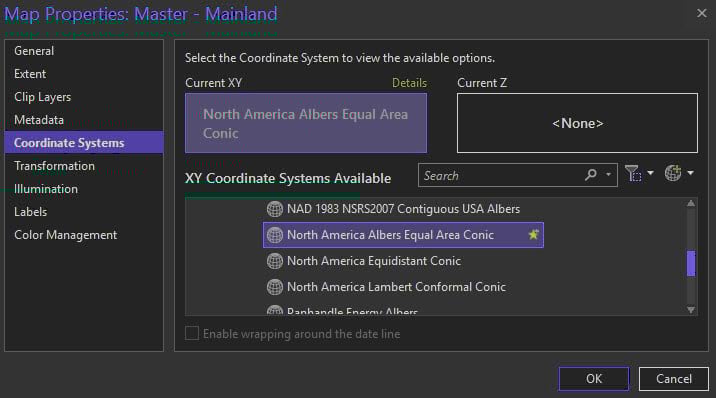Image resolution: width=716 pixels, height=398 pixels.
Task: Expand the add coordinate system dropdown arrow
Action: pyautogui.click(x=690, y=173)
